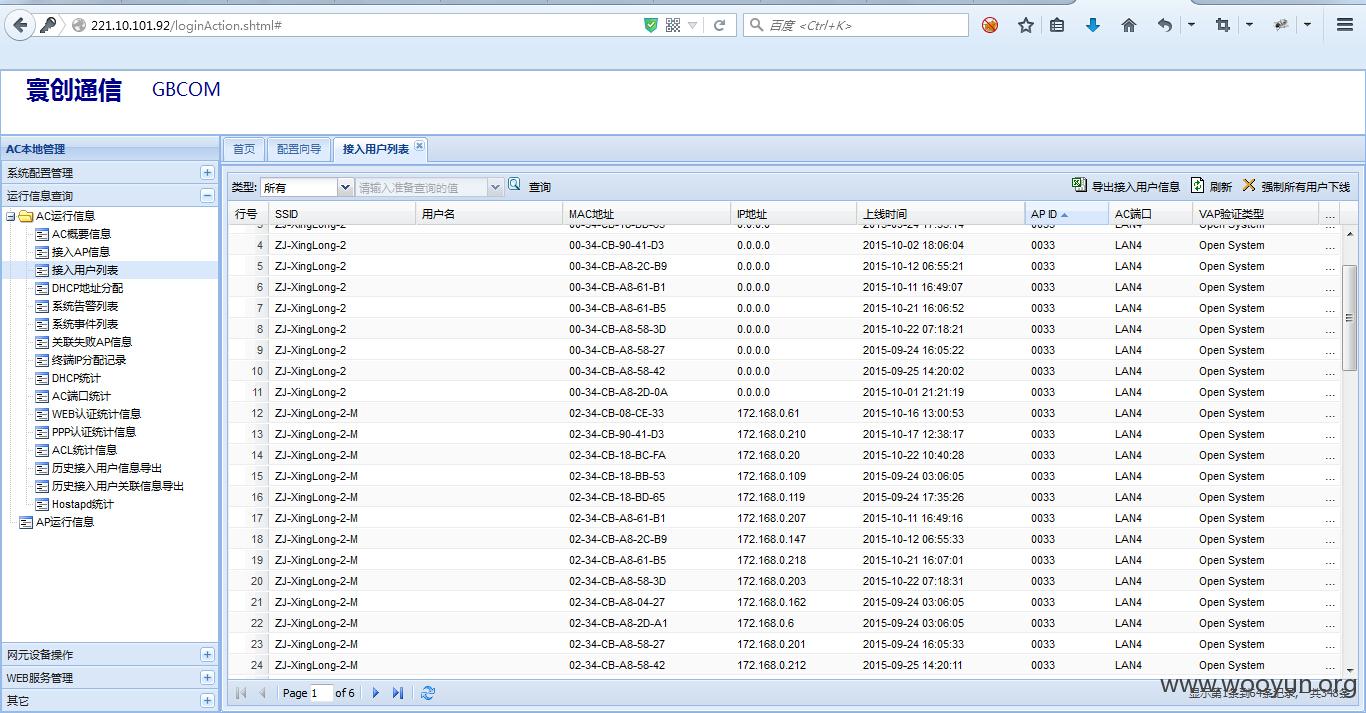The height and width of the screenshot is (713, 1366).
Task: Close the 接入用户列表 tab
Action: click(x=420, y=147)
